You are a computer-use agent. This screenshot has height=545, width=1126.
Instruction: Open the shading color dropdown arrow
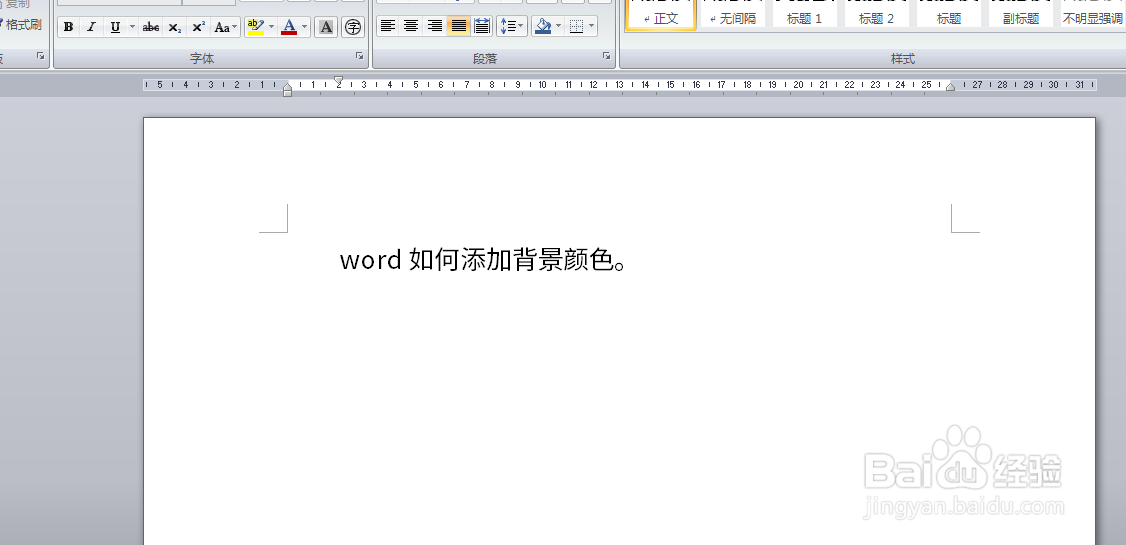[559, 27]
